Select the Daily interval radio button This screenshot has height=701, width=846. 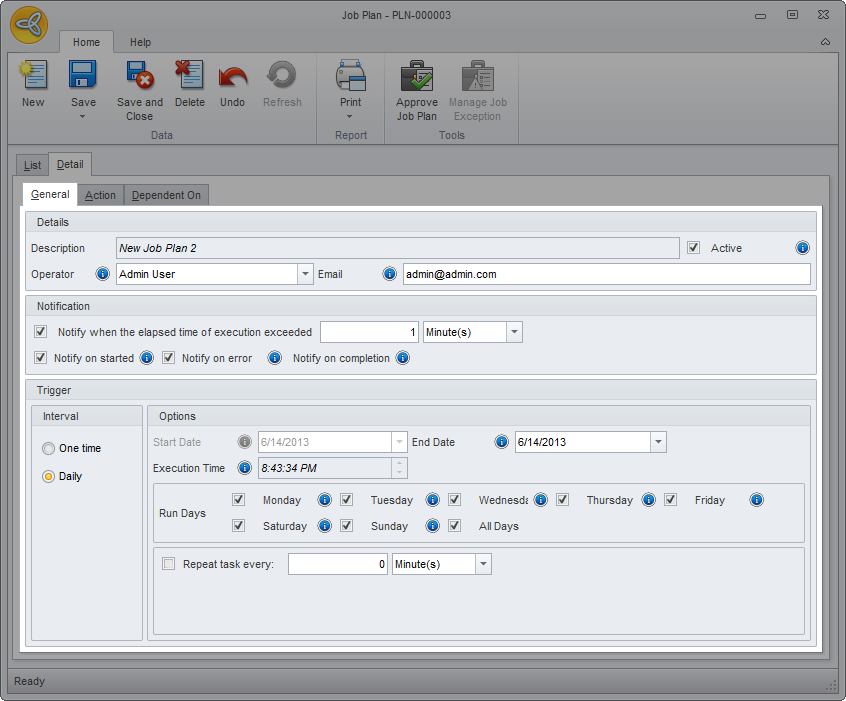coord(49,477)
